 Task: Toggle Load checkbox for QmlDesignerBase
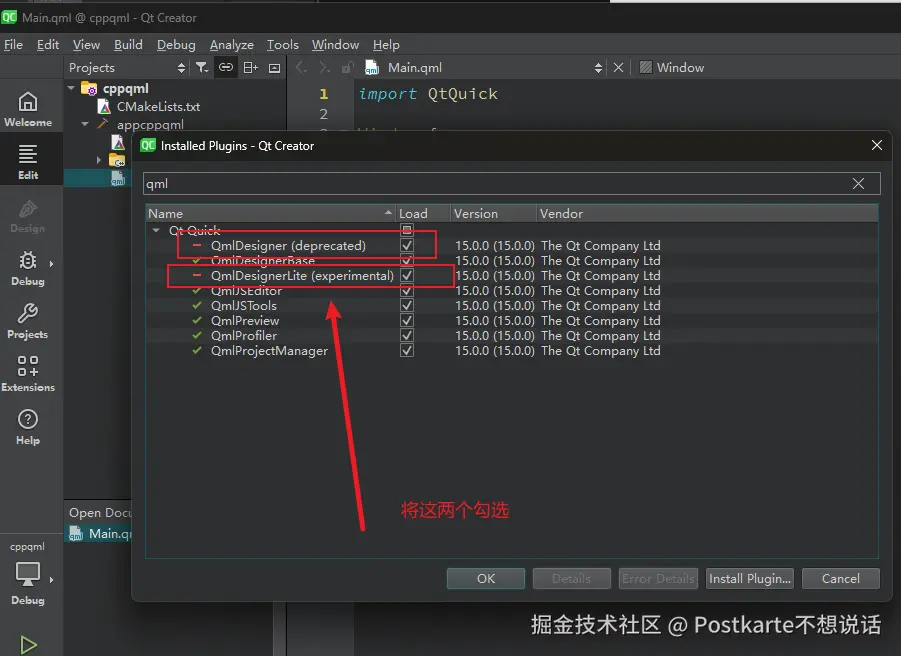(x=407, y=260)
